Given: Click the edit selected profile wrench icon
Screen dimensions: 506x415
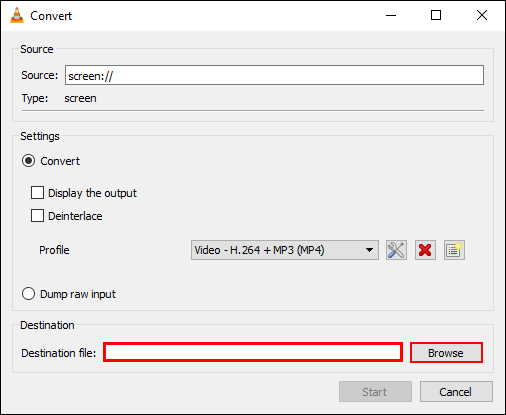Looking at the screenshot, I should point(396,250).
